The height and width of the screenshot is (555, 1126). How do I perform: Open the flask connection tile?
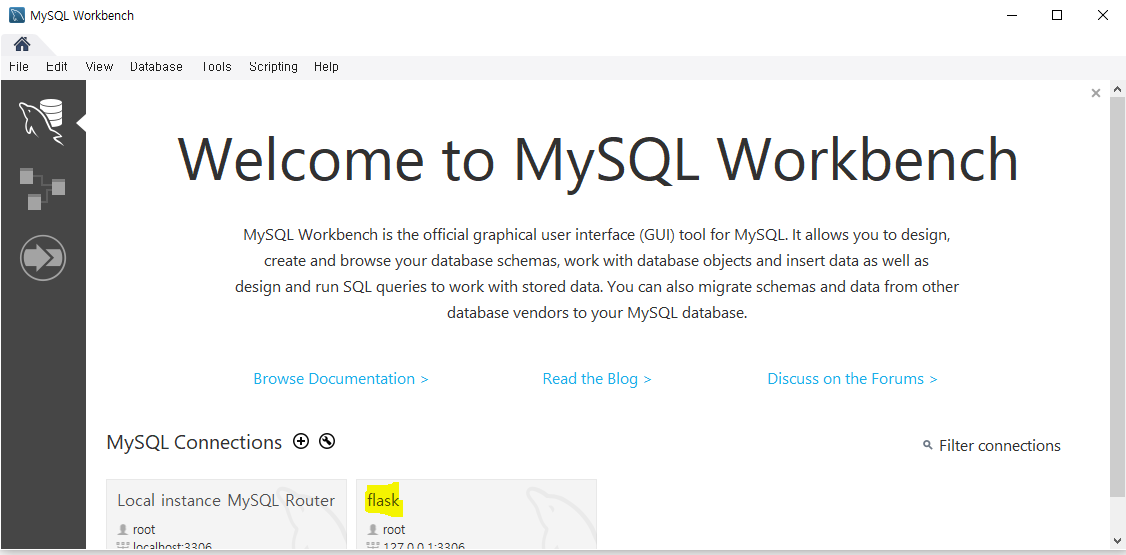point(476,514)
